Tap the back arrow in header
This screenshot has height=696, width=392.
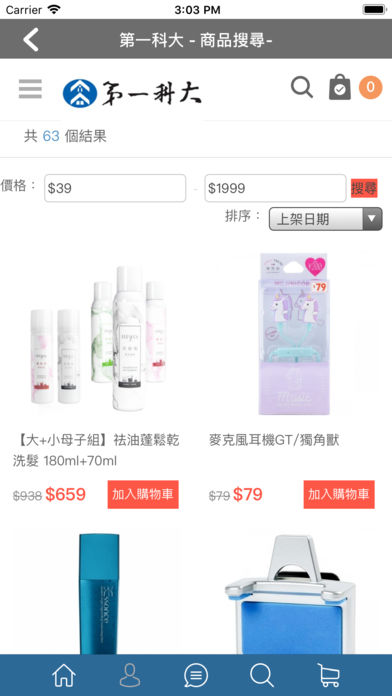click(x=31, y=39)
